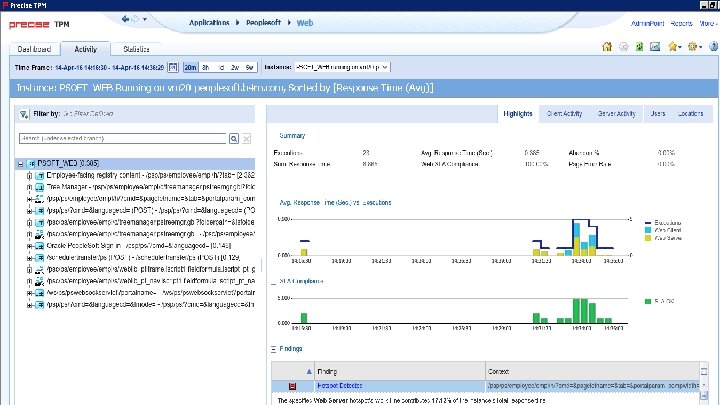
Task: Click the SLA Ok green legend swatch
Action: (648, 301)
